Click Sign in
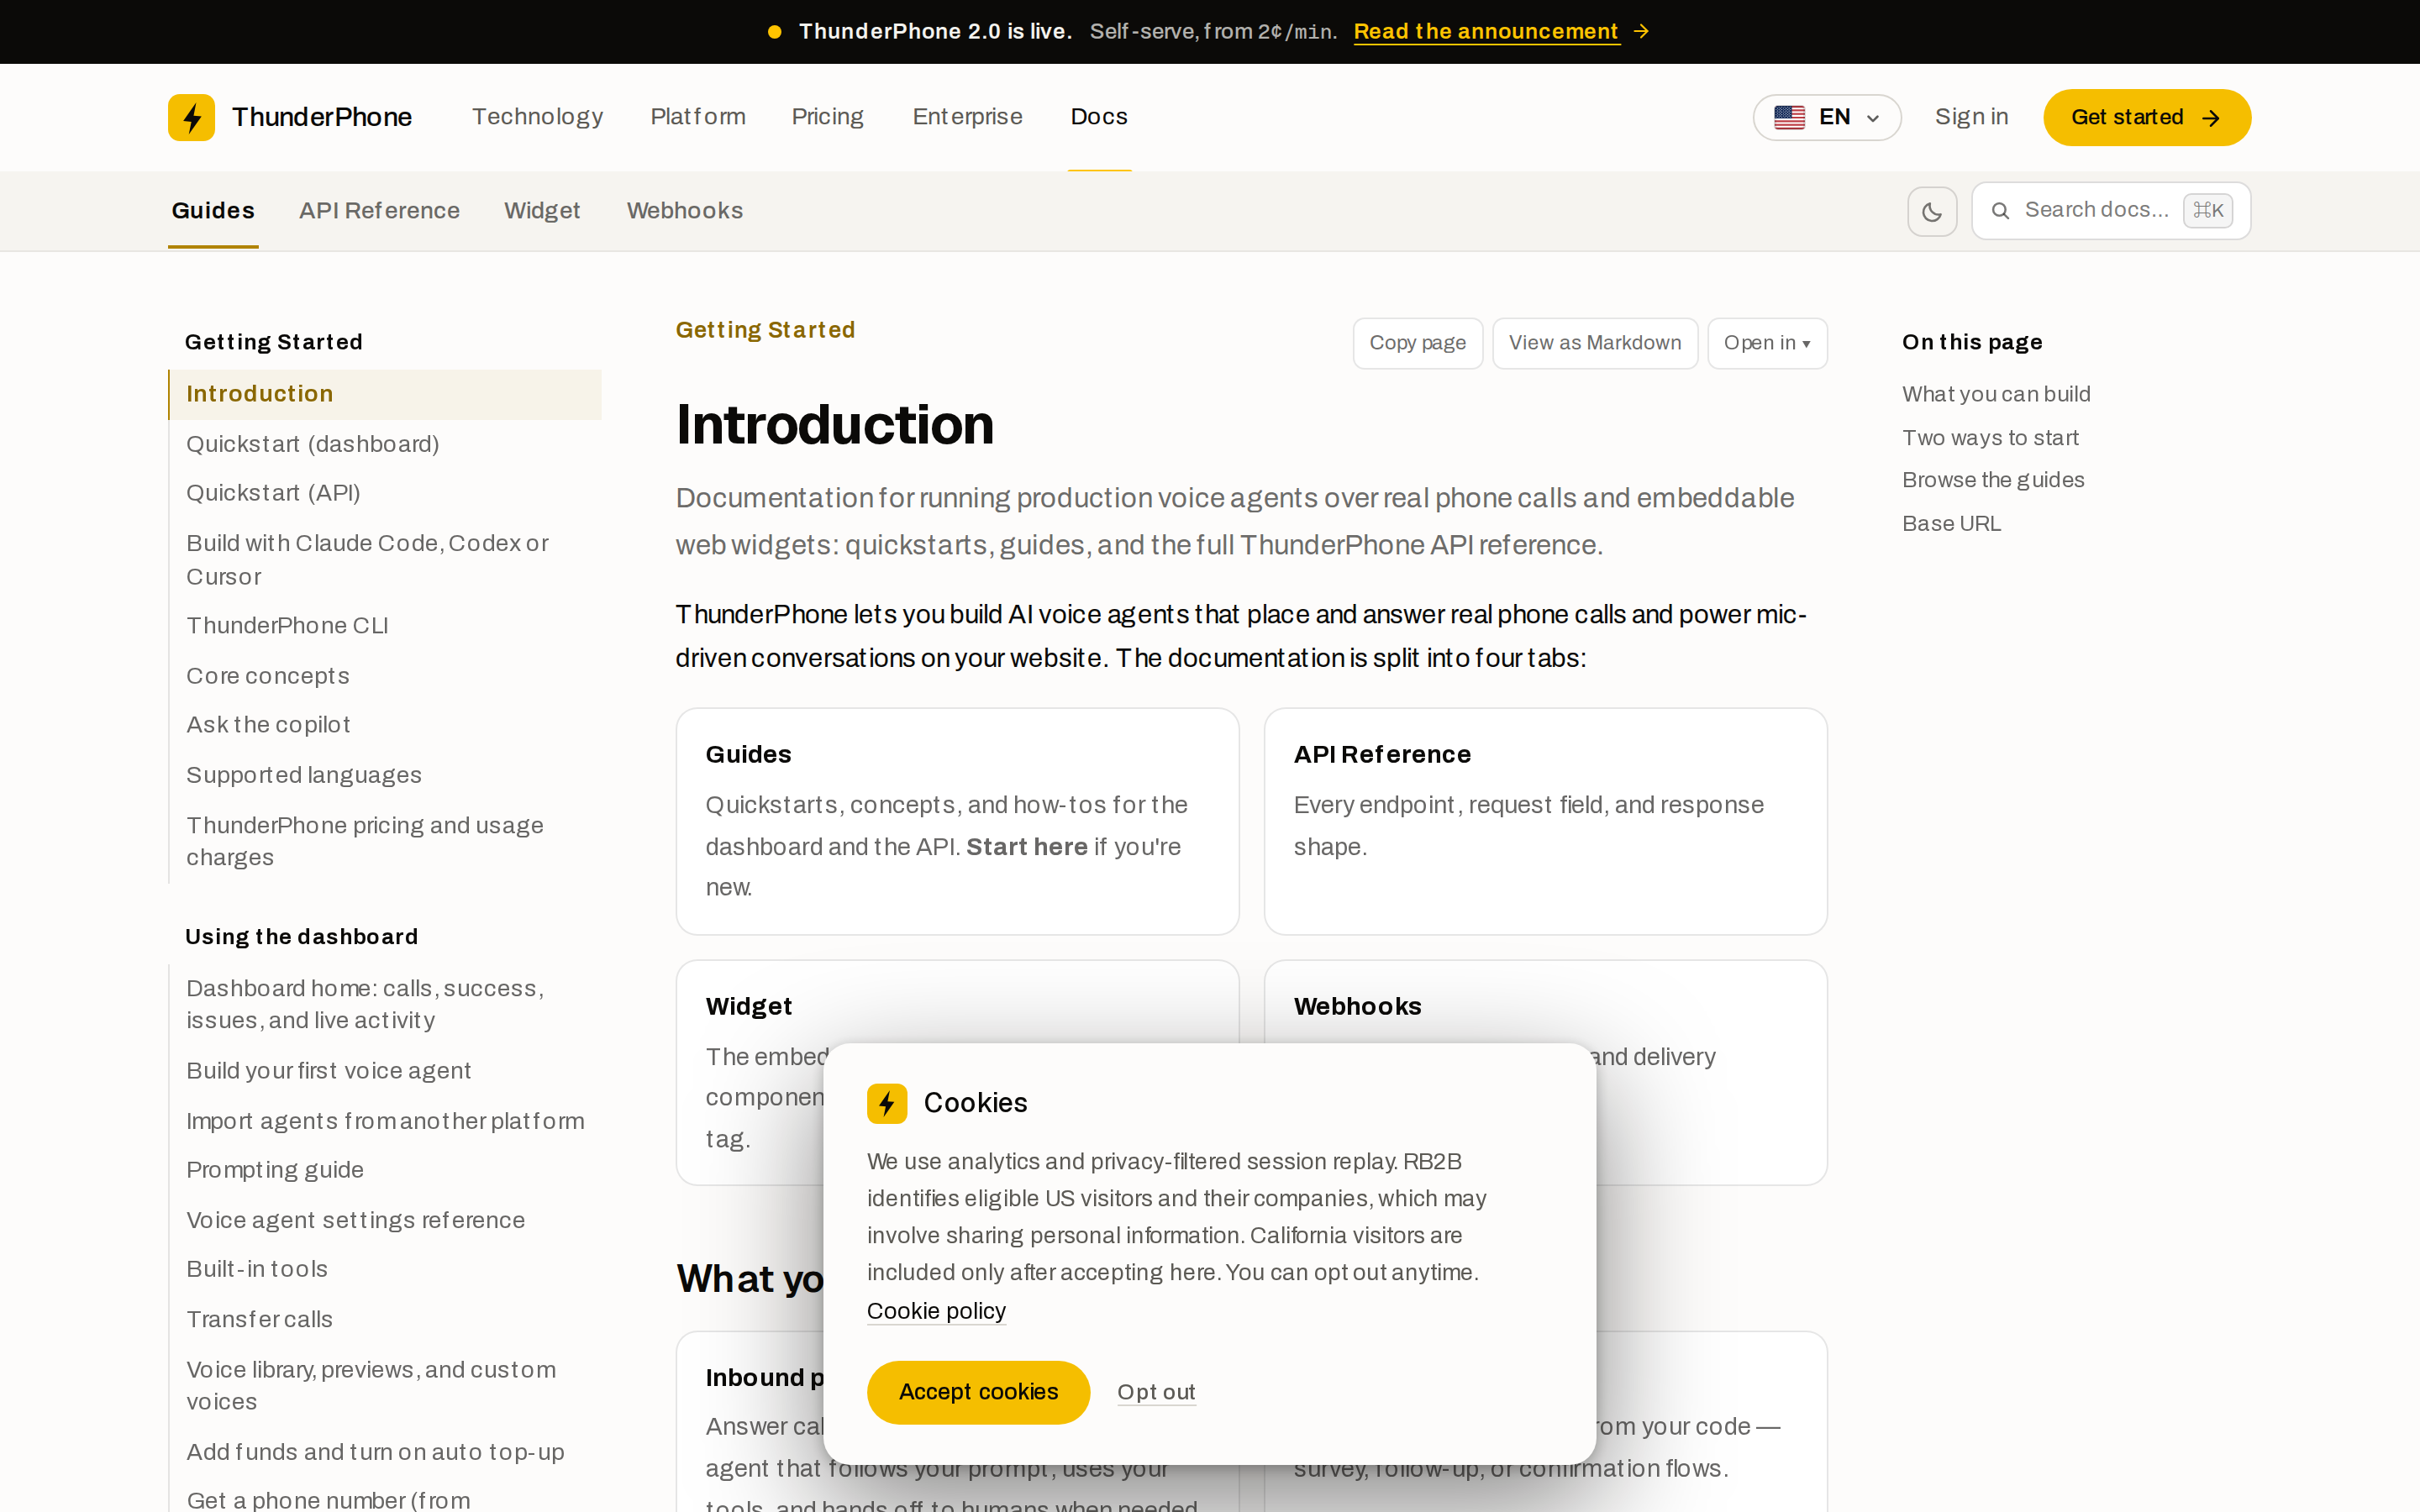This screenshot has height=1512, width=2420. 1971,117
